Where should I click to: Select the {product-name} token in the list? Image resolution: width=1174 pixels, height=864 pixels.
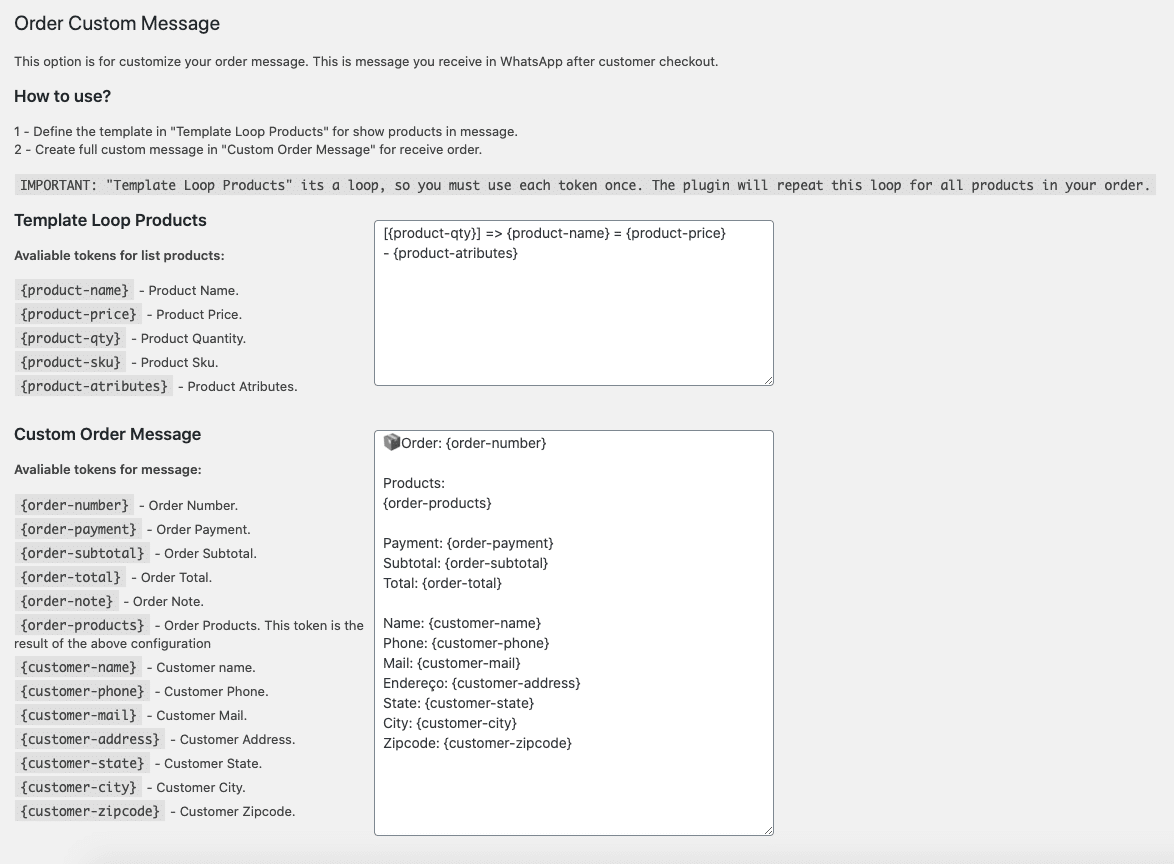click(74, 290)
